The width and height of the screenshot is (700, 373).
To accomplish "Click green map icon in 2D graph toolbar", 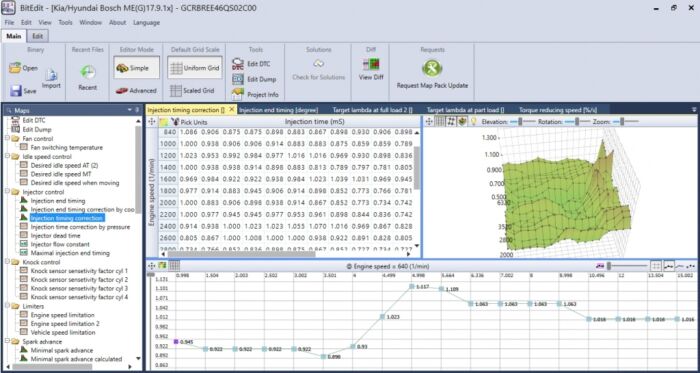I will point(162,265).
